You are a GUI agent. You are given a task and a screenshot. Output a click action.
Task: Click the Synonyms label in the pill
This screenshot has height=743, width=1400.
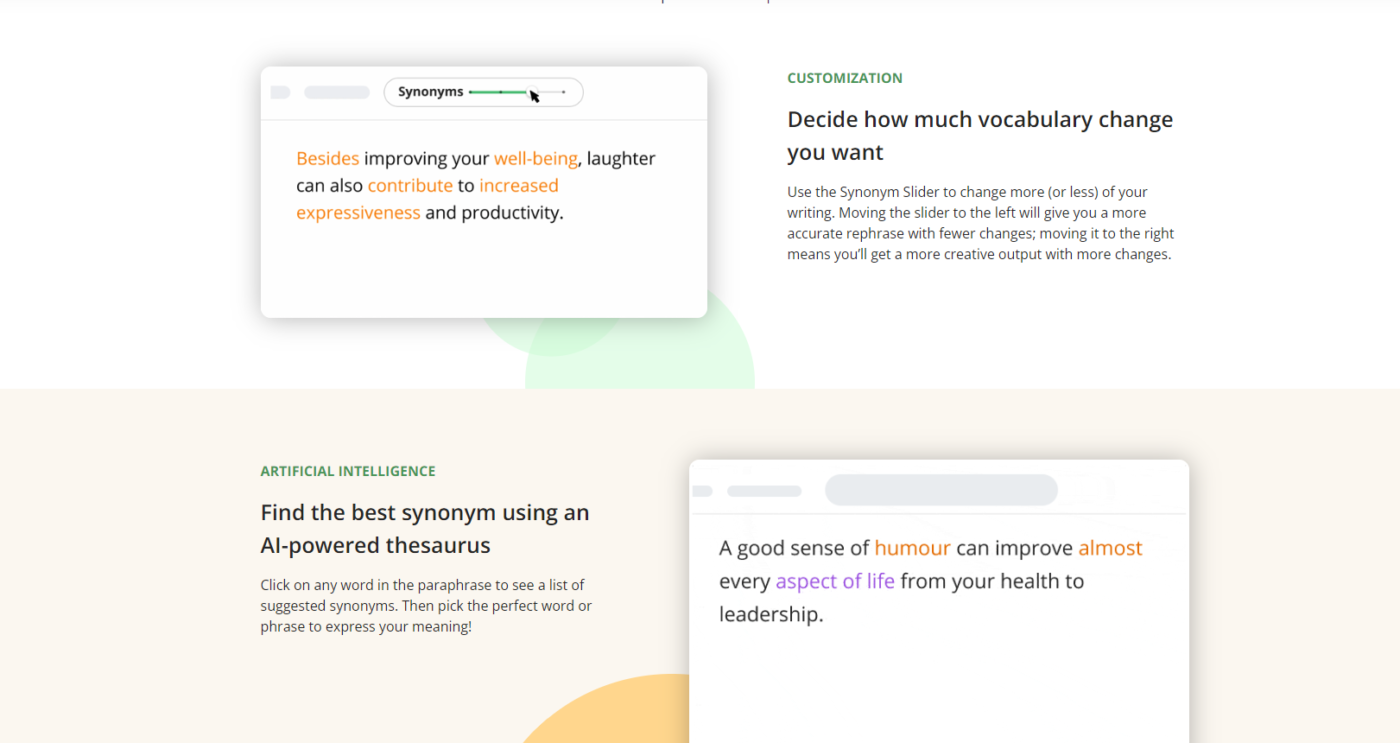click(430, 92)
